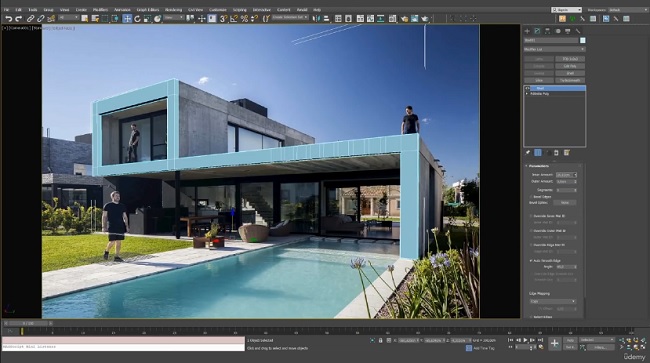
Task: Open Select by Name dialog icon
Action: [95, 19]
